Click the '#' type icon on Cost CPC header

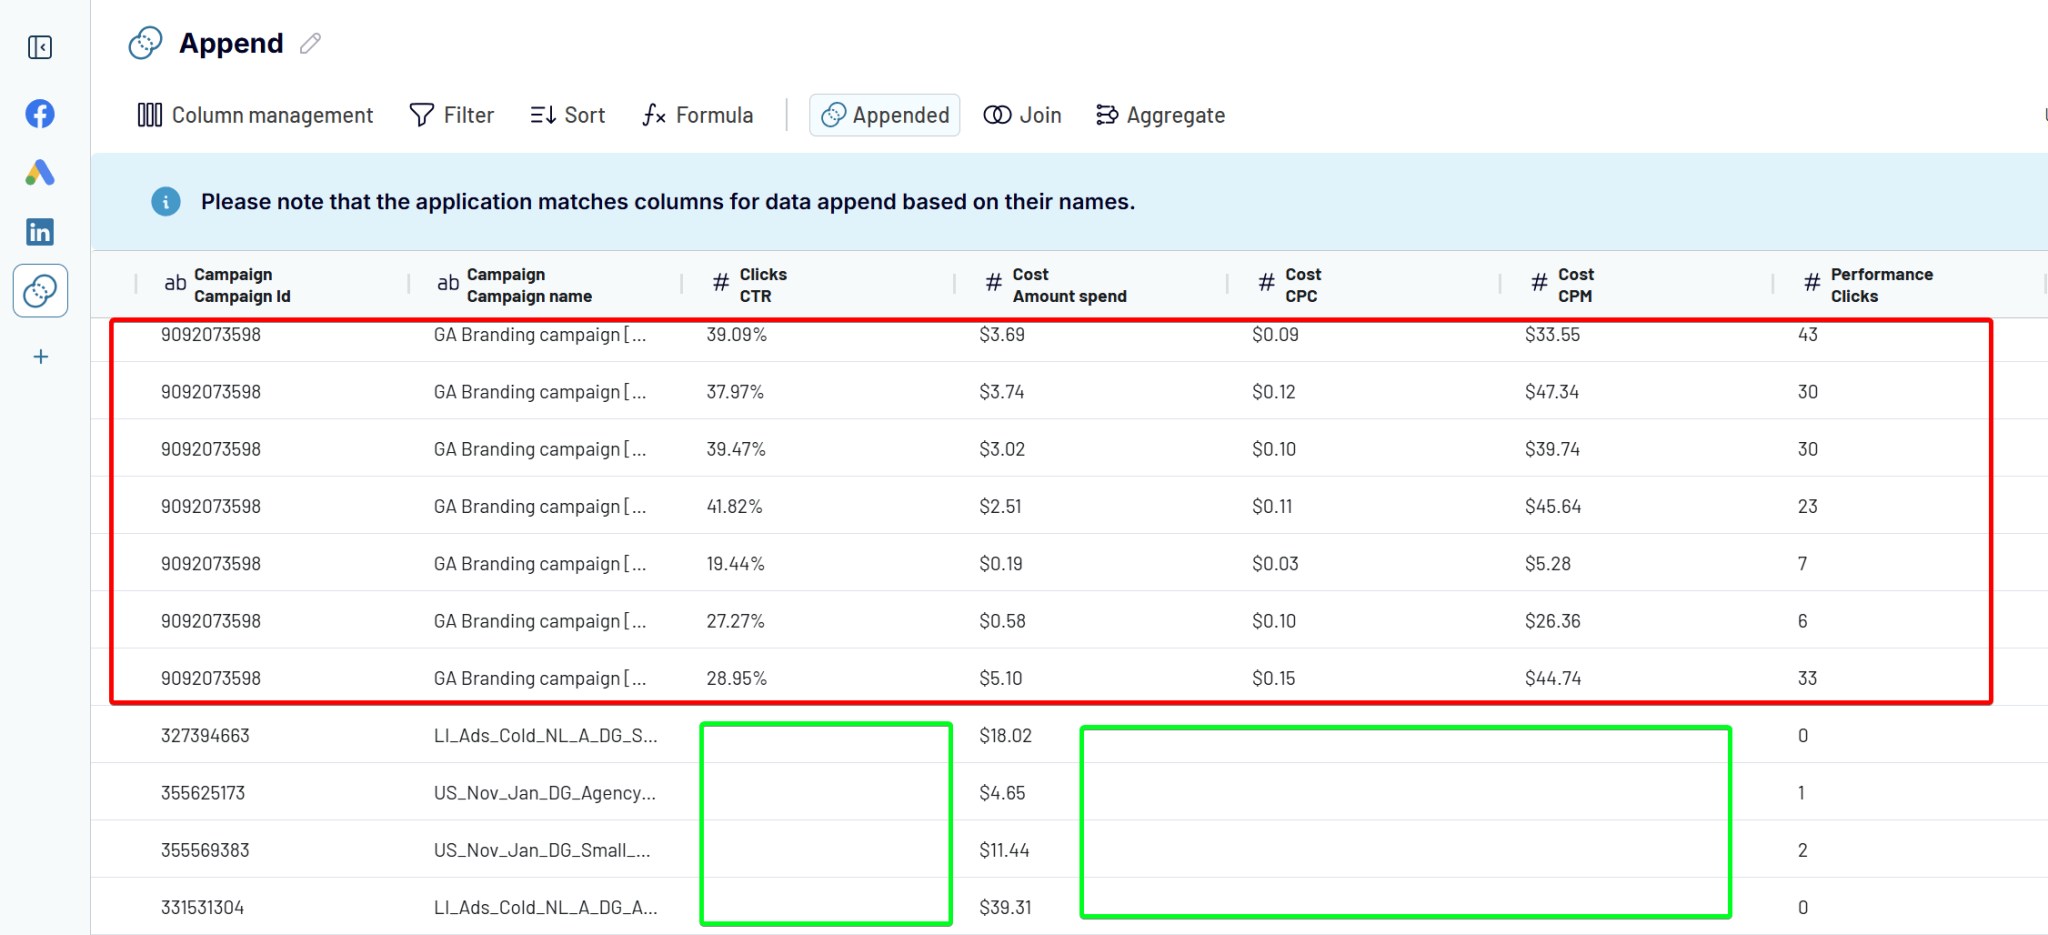click(1267, 283)
